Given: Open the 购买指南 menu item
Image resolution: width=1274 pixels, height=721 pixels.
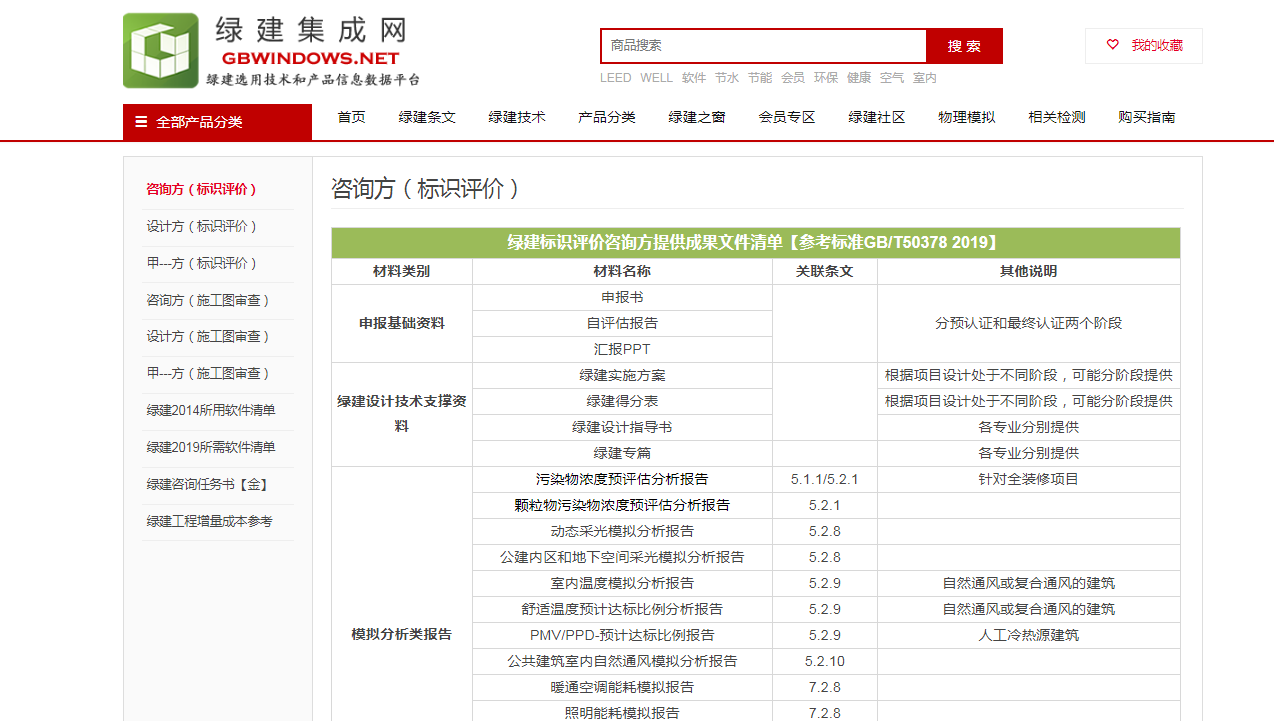Looking at the screenshot, I should pyautogui.click(x=1145, y=117).
